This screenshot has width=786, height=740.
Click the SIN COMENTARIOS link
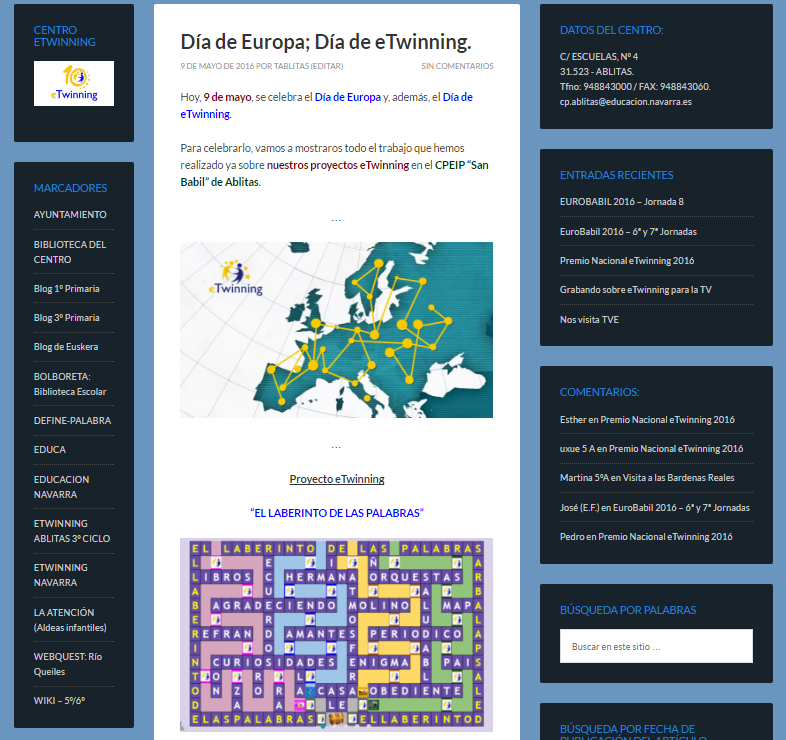point(457,67)
